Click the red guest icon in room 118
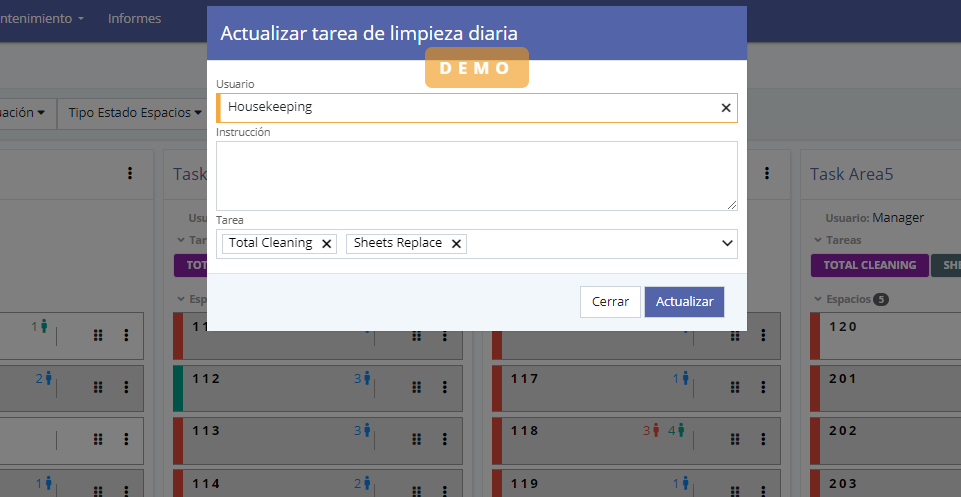 [656, 431]
